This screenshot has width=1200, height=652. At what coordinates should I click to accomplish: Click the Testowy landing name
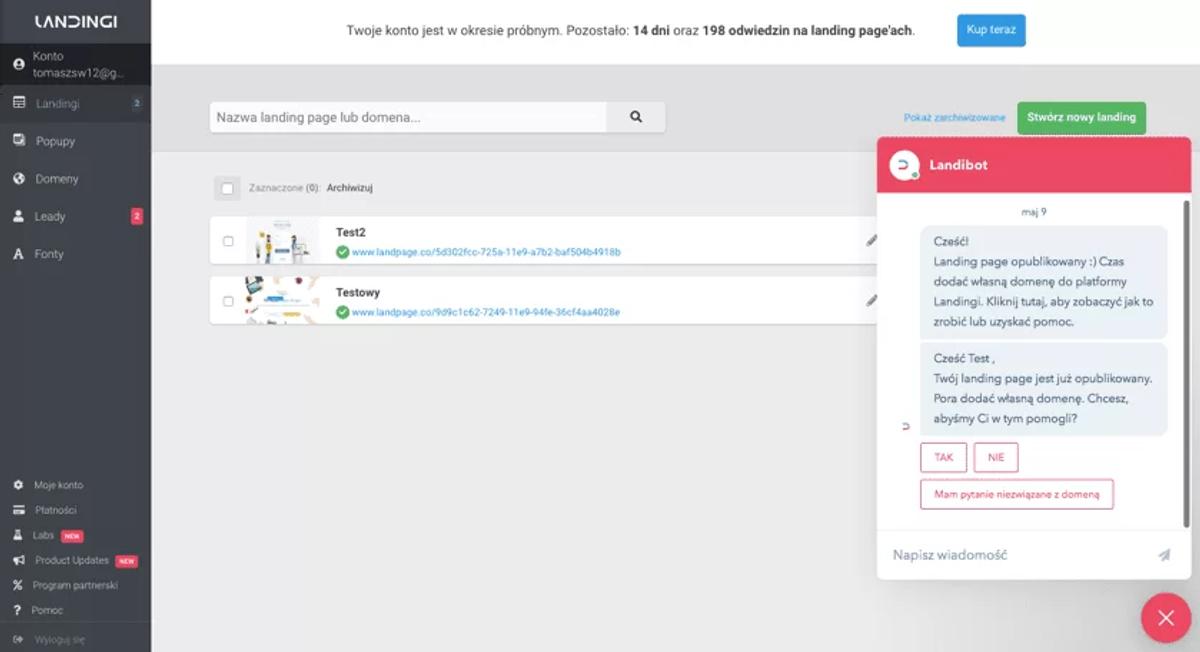[358, 293]
